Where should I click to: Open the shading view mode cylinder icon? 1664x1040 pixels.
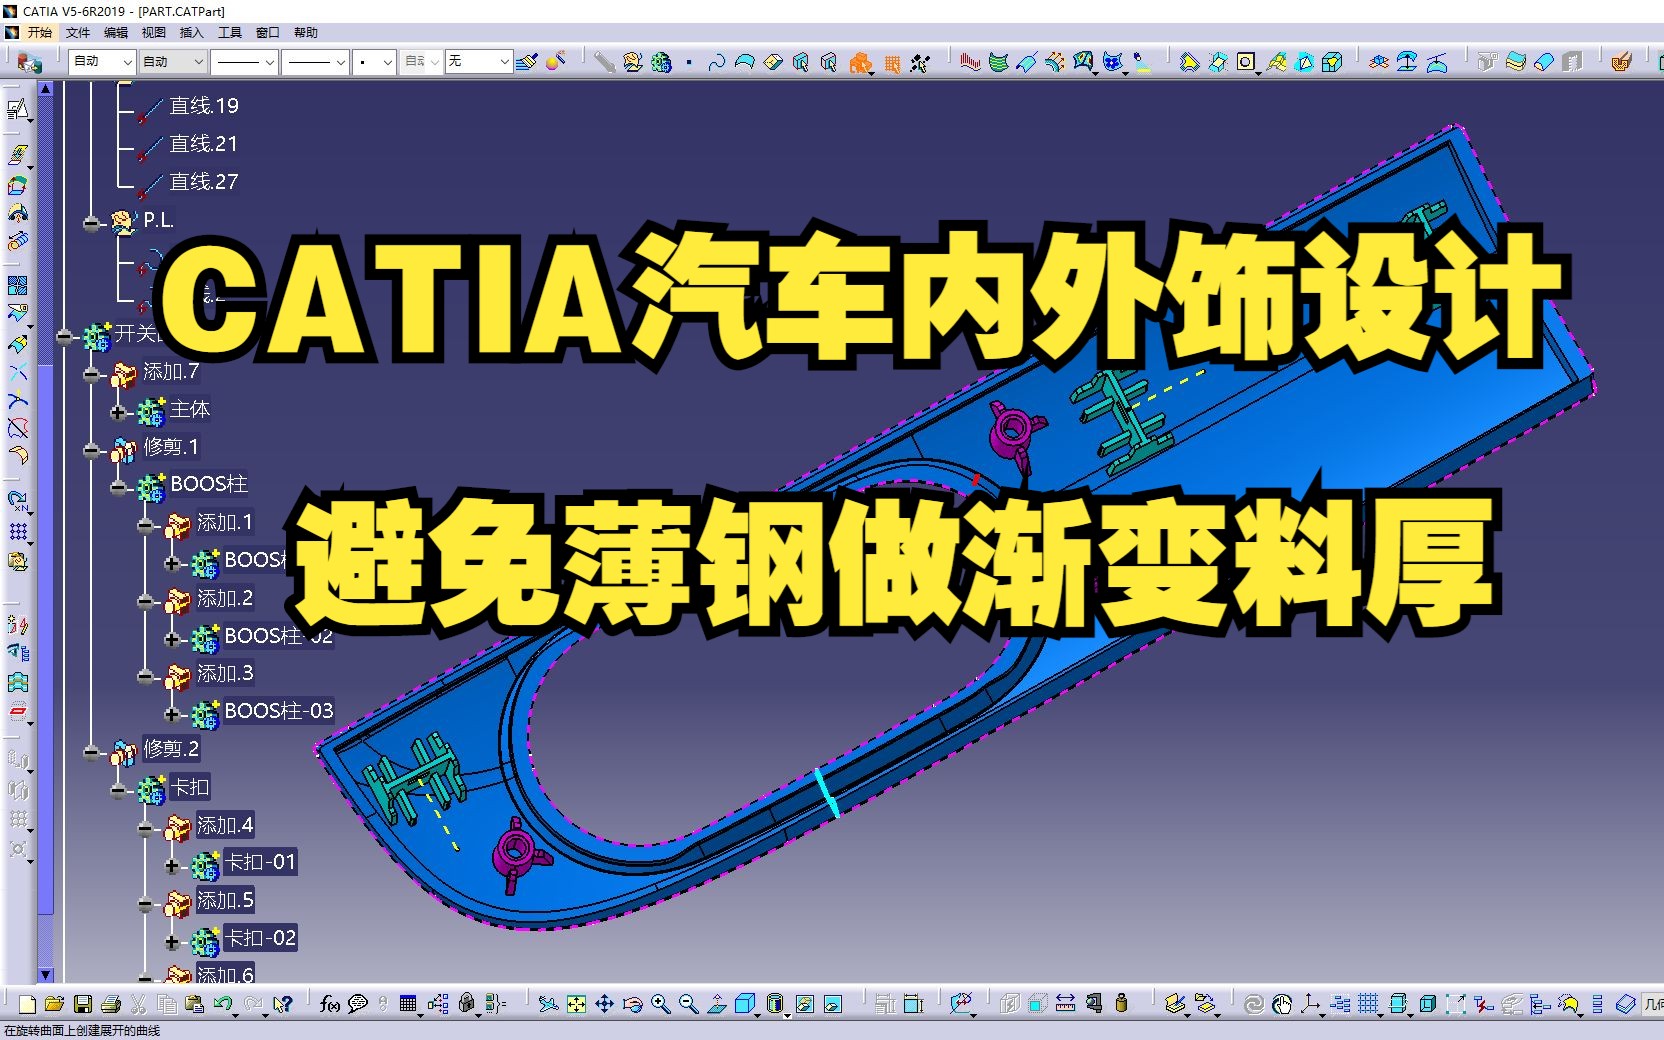coord(775,1004)
